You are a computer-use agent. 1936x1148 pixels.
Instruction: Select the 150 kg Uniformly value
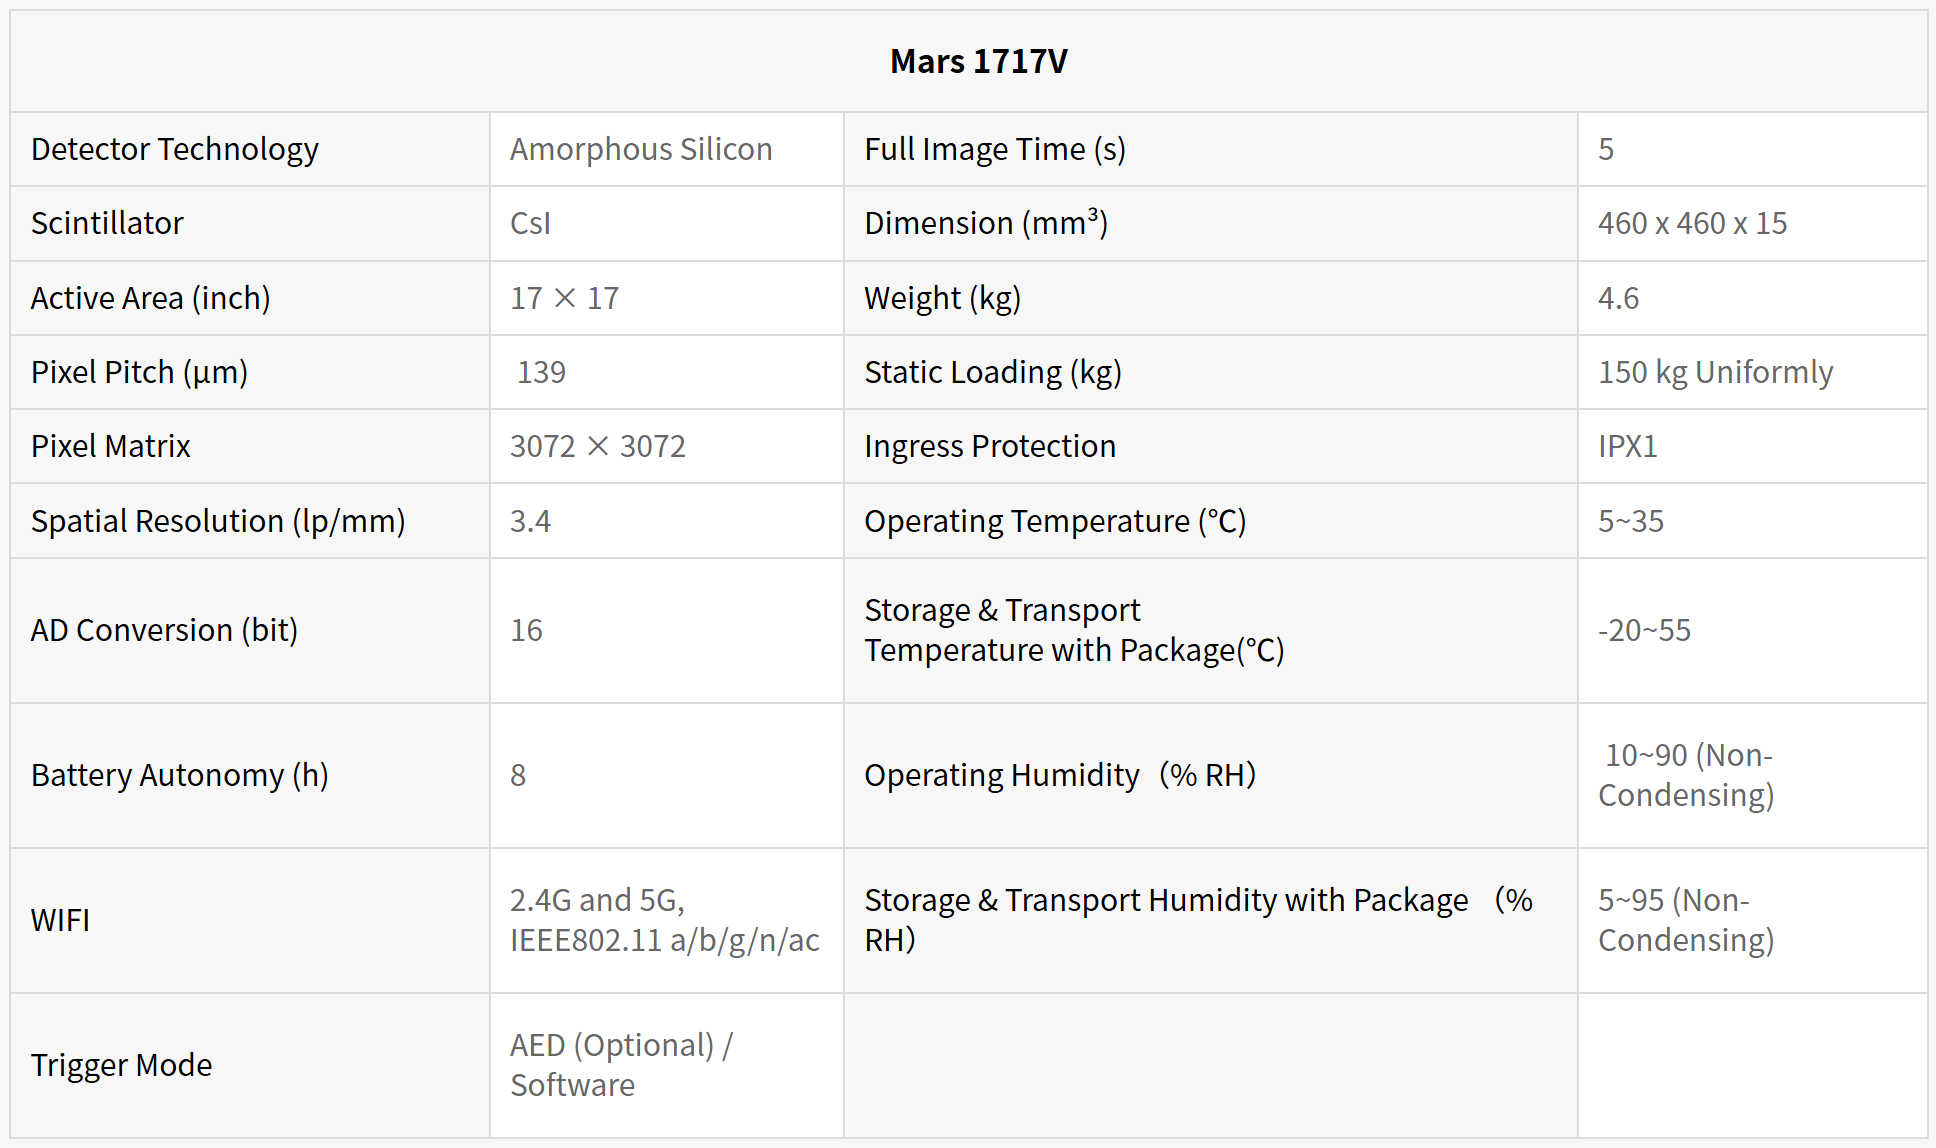(x=1715, y=372)
